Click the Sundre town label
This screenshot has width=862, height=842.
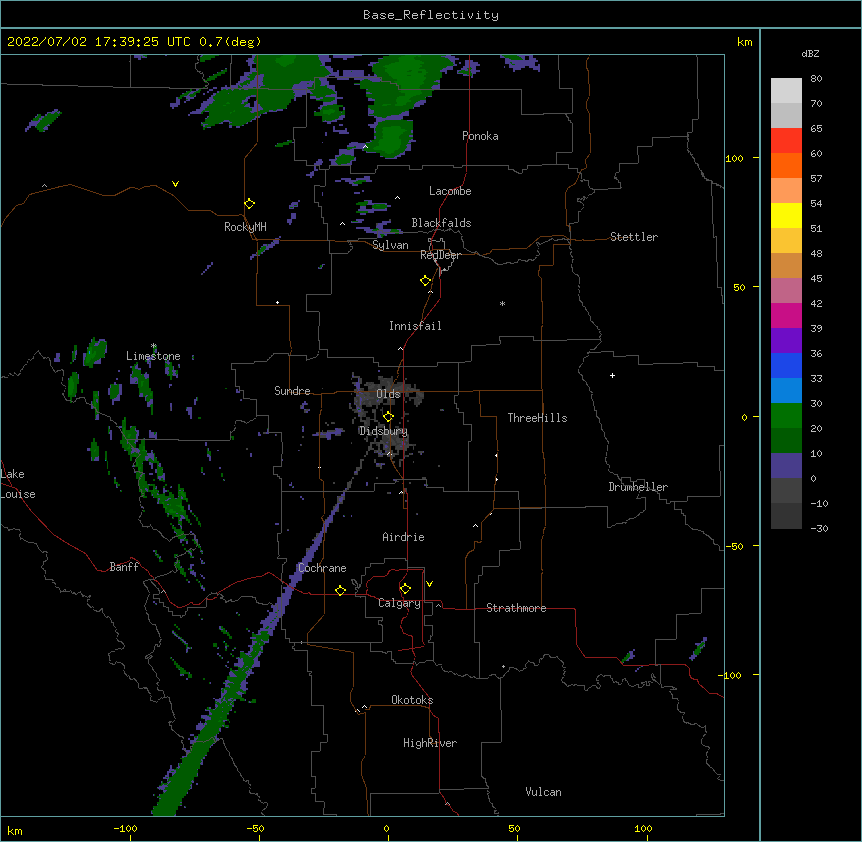[x=292, y=391]
